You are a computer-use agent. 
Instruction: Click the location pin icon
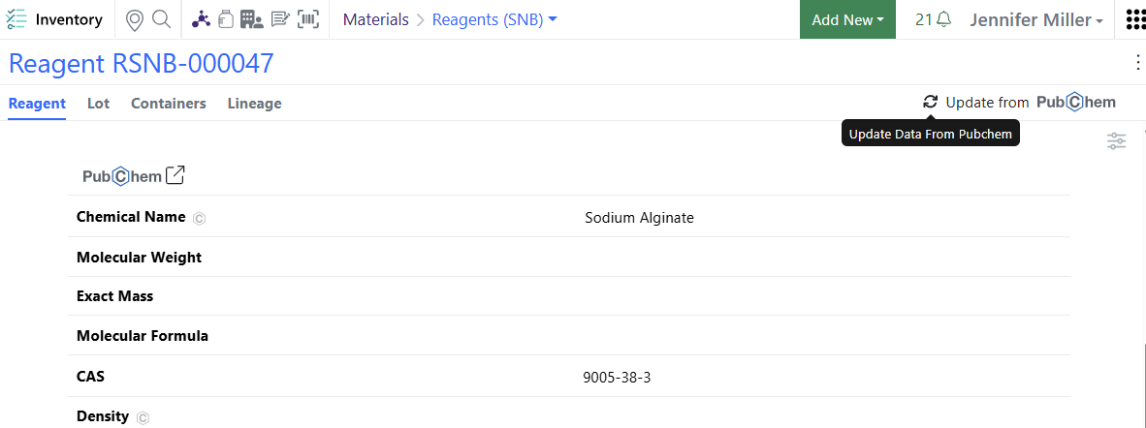pyautogui.click(x=136, y=19)
